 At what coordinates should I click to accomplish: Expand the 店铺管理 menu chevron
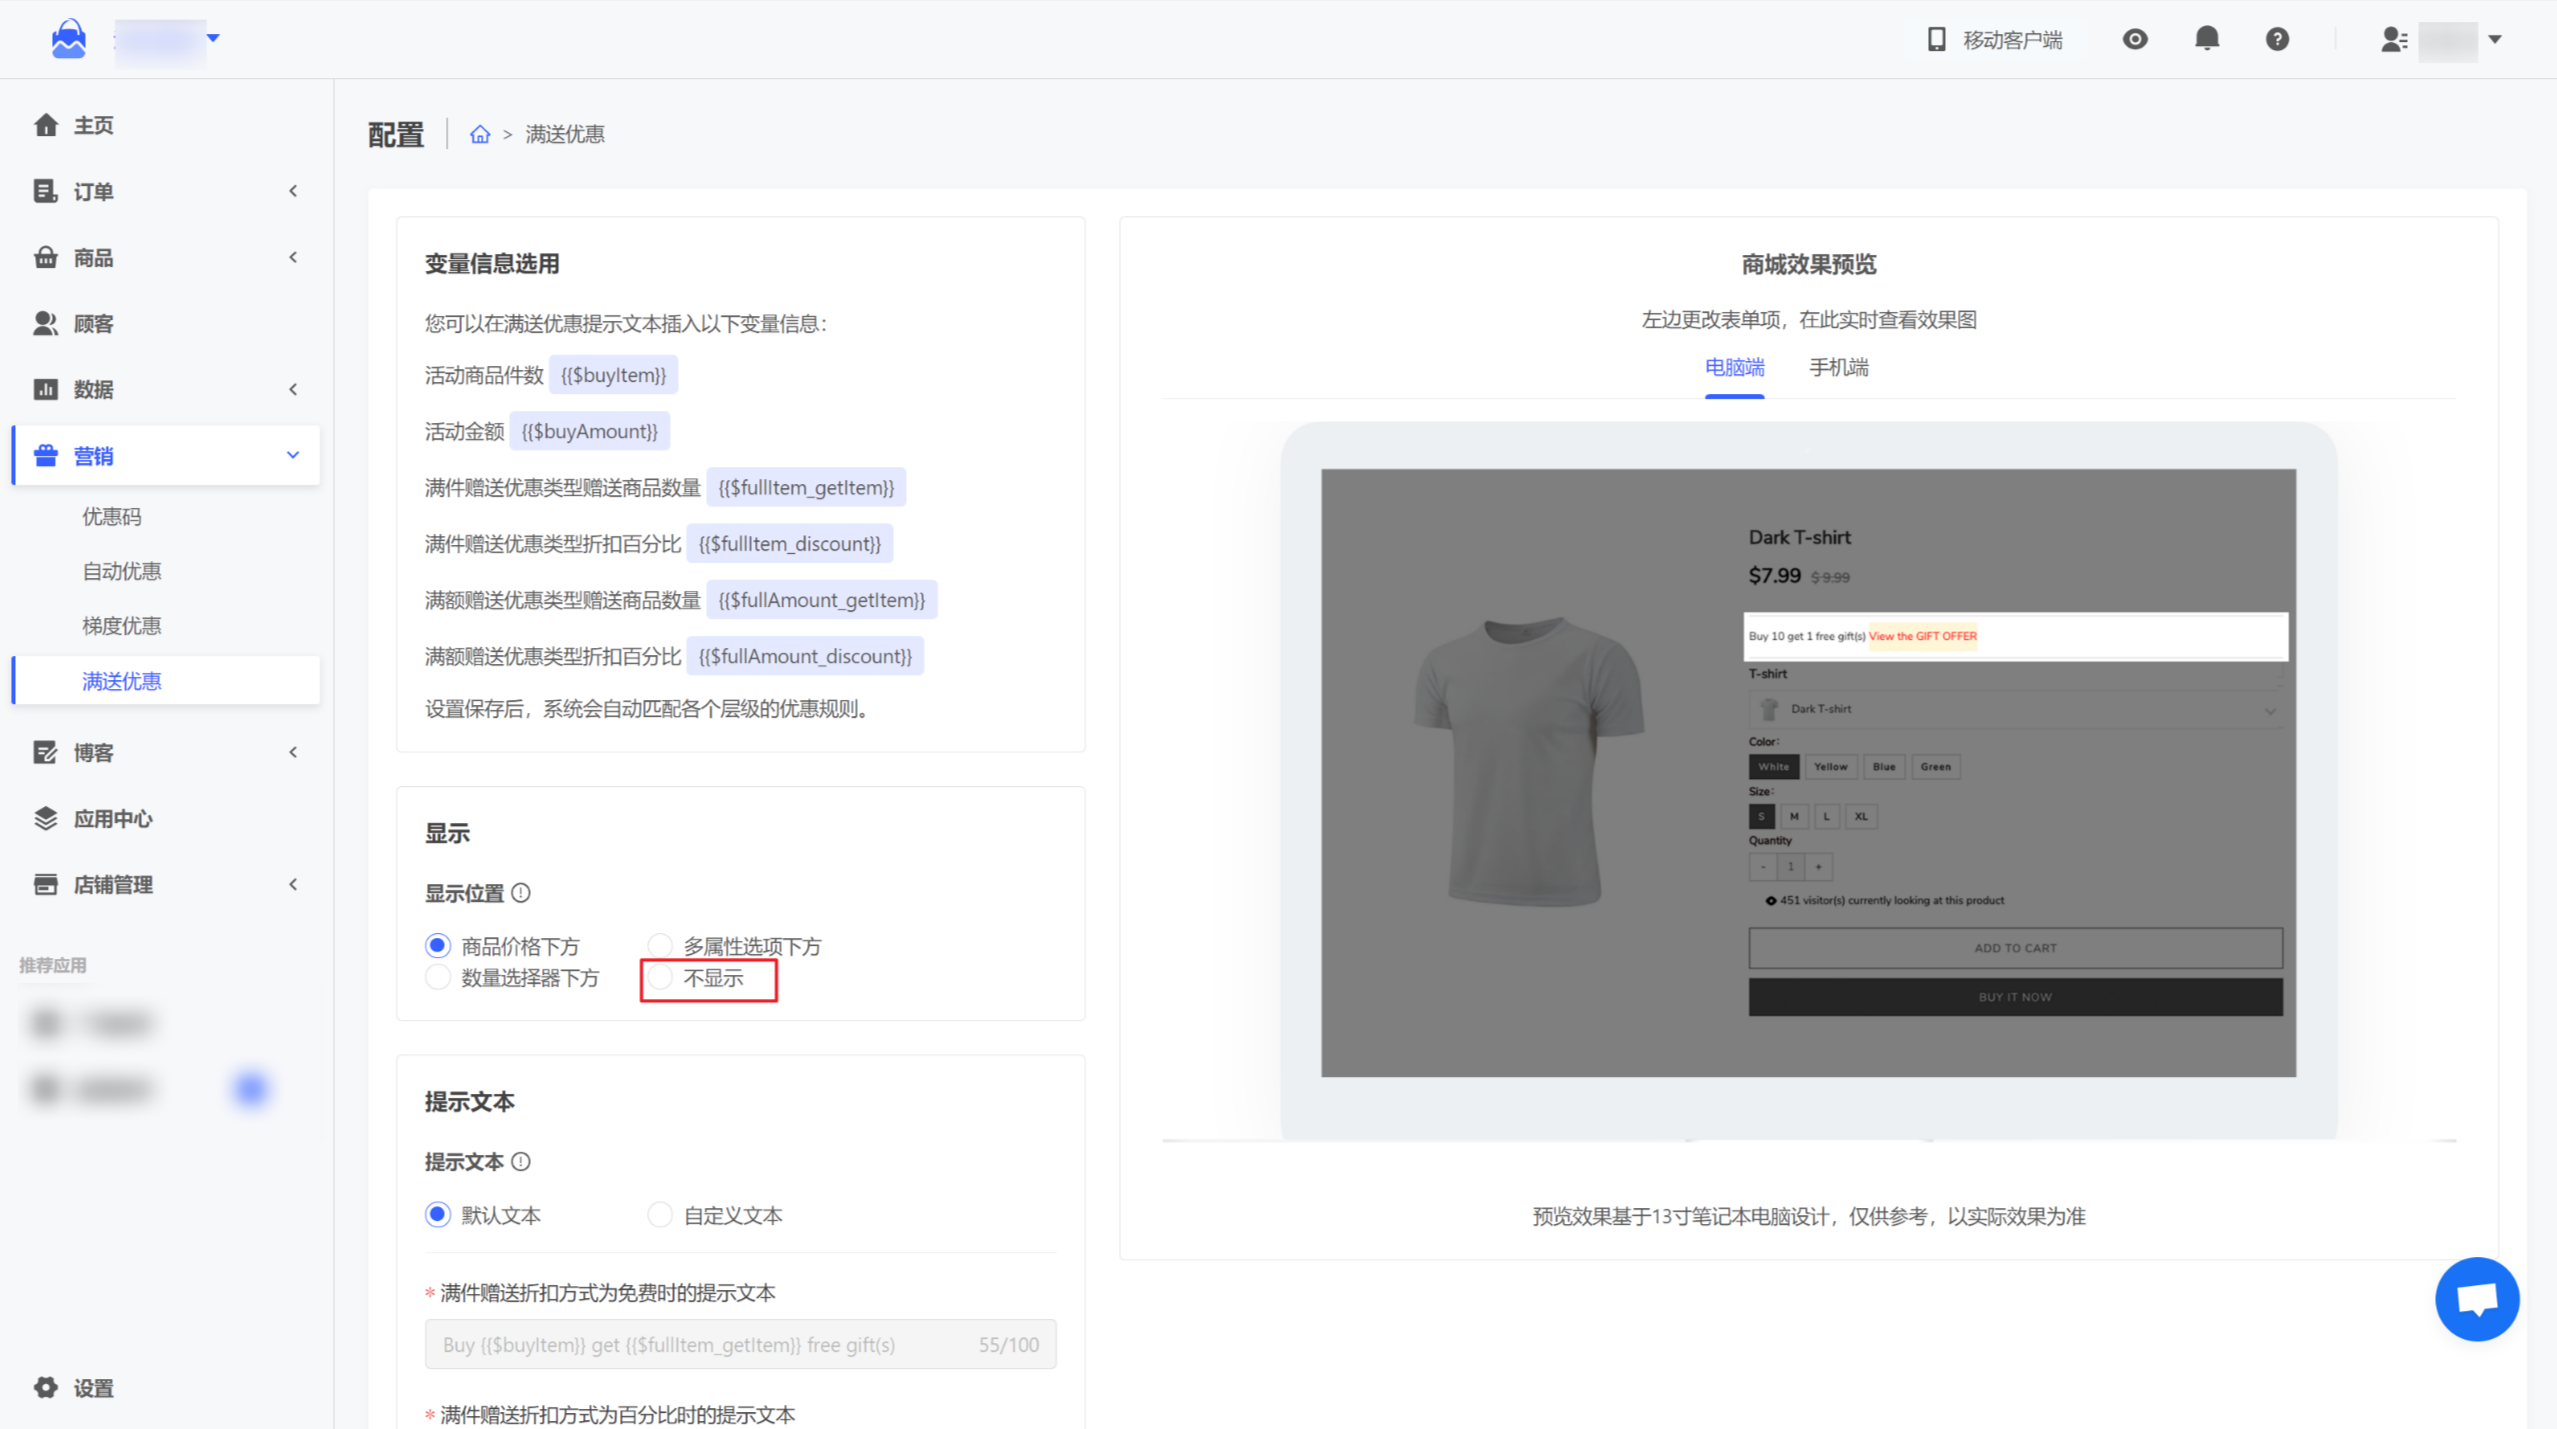tap(293, 884)
